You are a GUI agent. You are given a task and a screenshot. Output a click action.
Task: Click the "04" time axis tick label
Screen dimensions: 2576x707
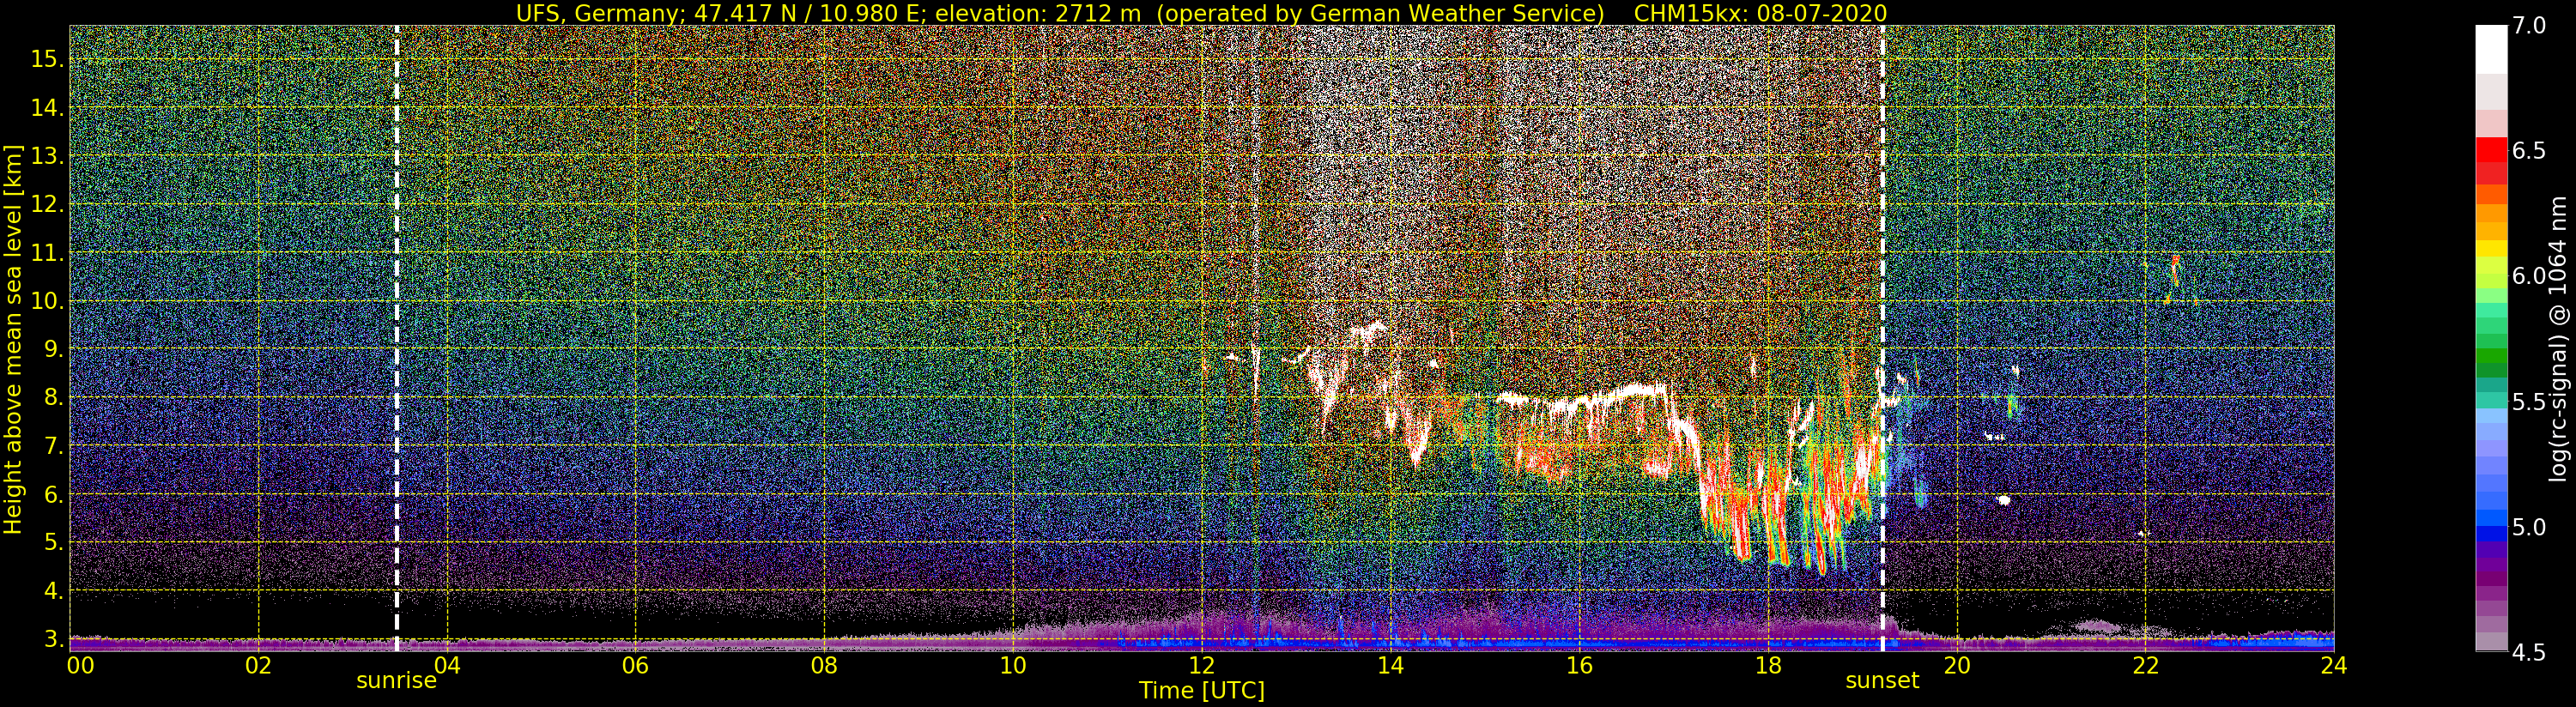coord(447,665)
